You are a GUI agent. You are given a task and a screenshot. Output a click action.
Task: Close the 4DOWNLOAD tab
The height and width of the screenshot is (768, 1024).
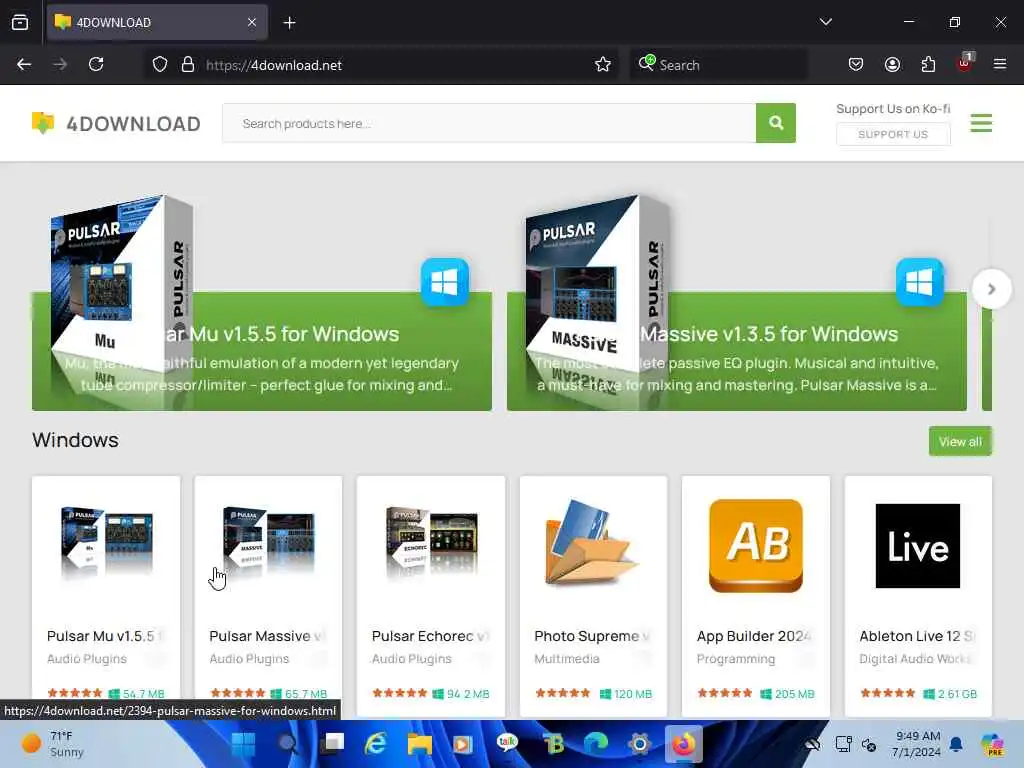tap(252, 22)
